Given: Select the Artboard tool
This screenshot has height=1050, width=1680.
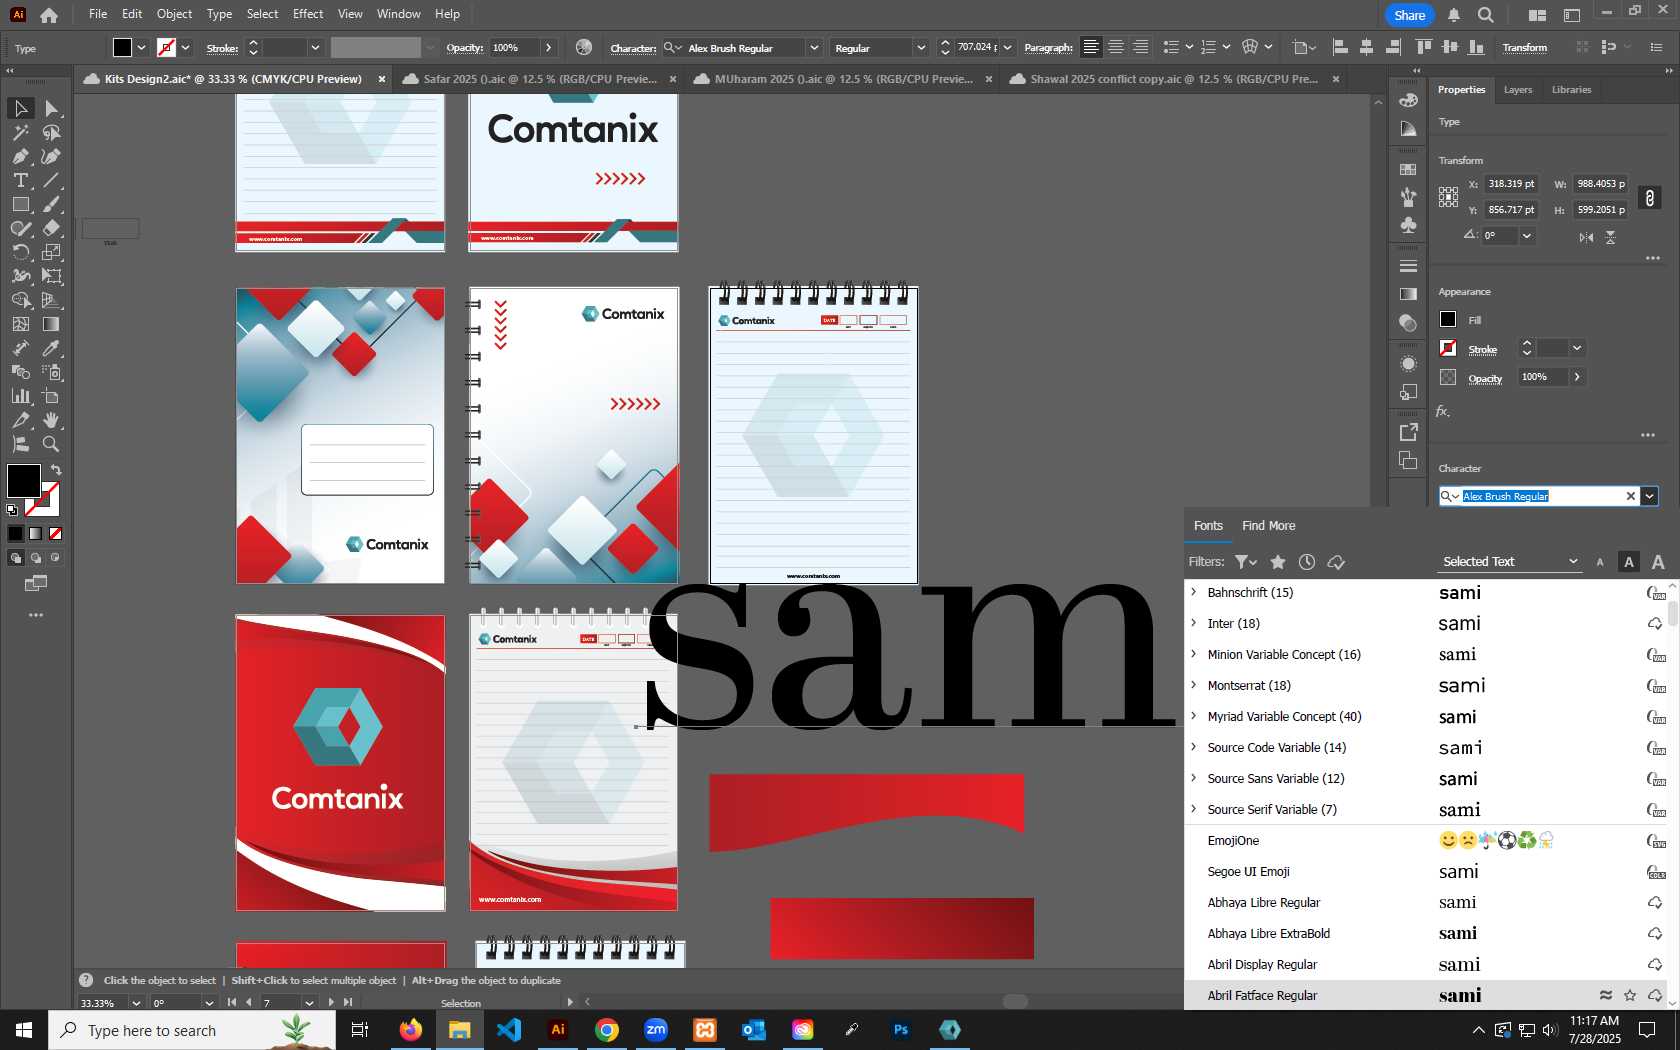Looking at the screenshot, I should [52, 396].
